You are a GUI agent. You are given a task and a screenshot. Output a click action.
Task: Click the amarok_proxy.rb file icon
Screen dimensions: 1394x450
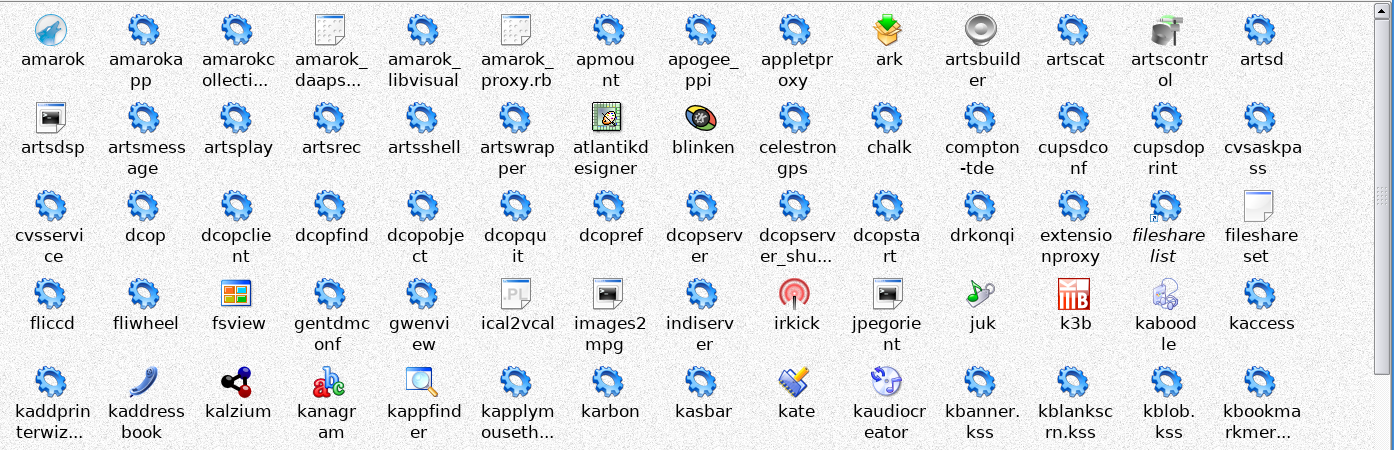[x=516, y=30]
